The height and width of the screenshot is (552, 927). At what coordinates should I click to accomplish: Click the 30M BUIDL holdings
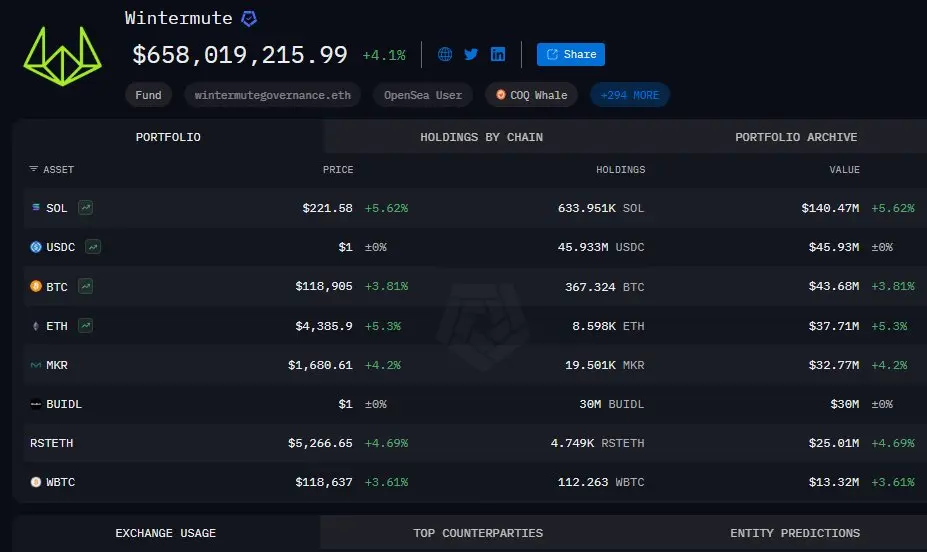(612, 404)
